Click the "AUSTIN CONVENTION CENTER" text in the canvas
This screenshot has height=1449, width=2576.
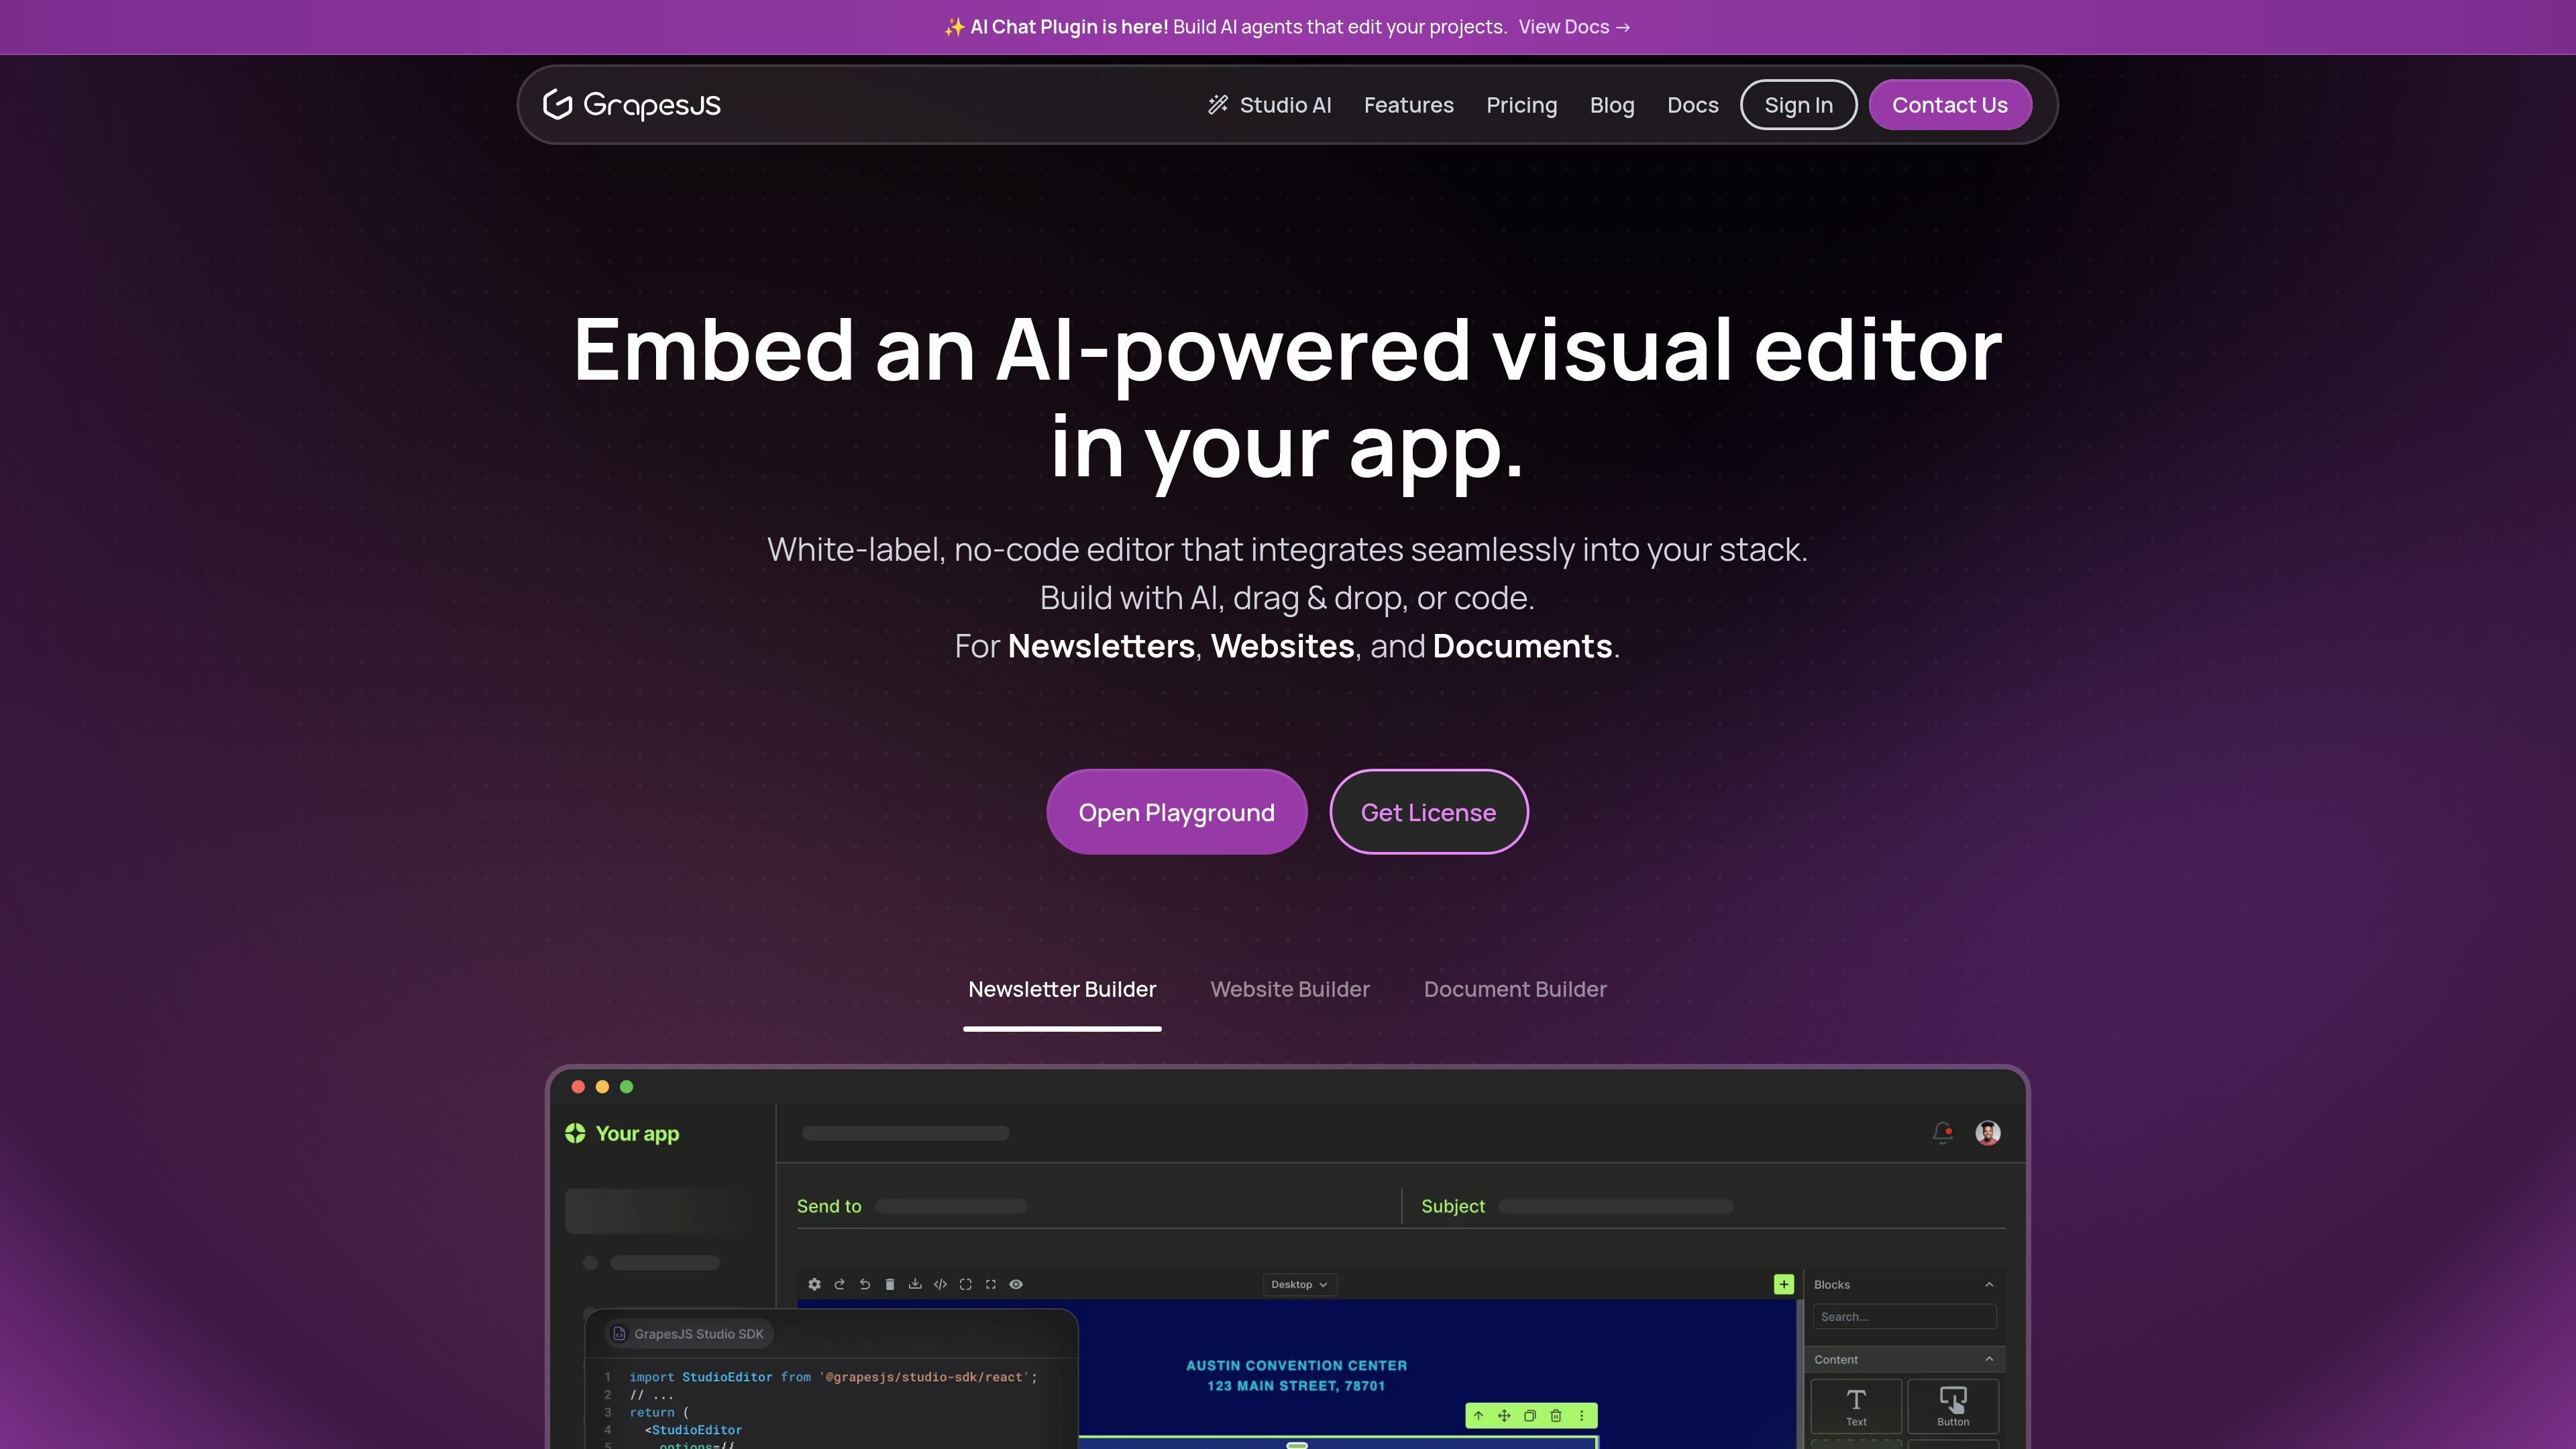[x=1296, y=1366]
